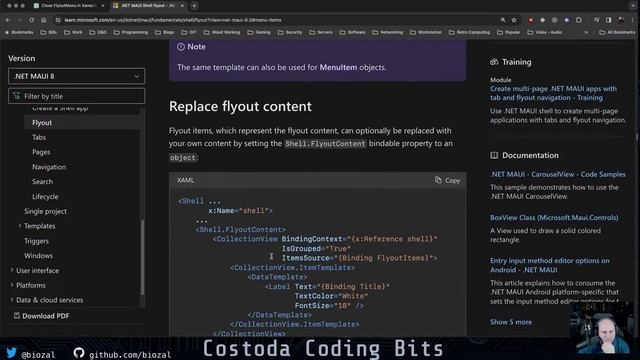
Task: Click the webcam video thumbnail
Action: pos(603,329)
